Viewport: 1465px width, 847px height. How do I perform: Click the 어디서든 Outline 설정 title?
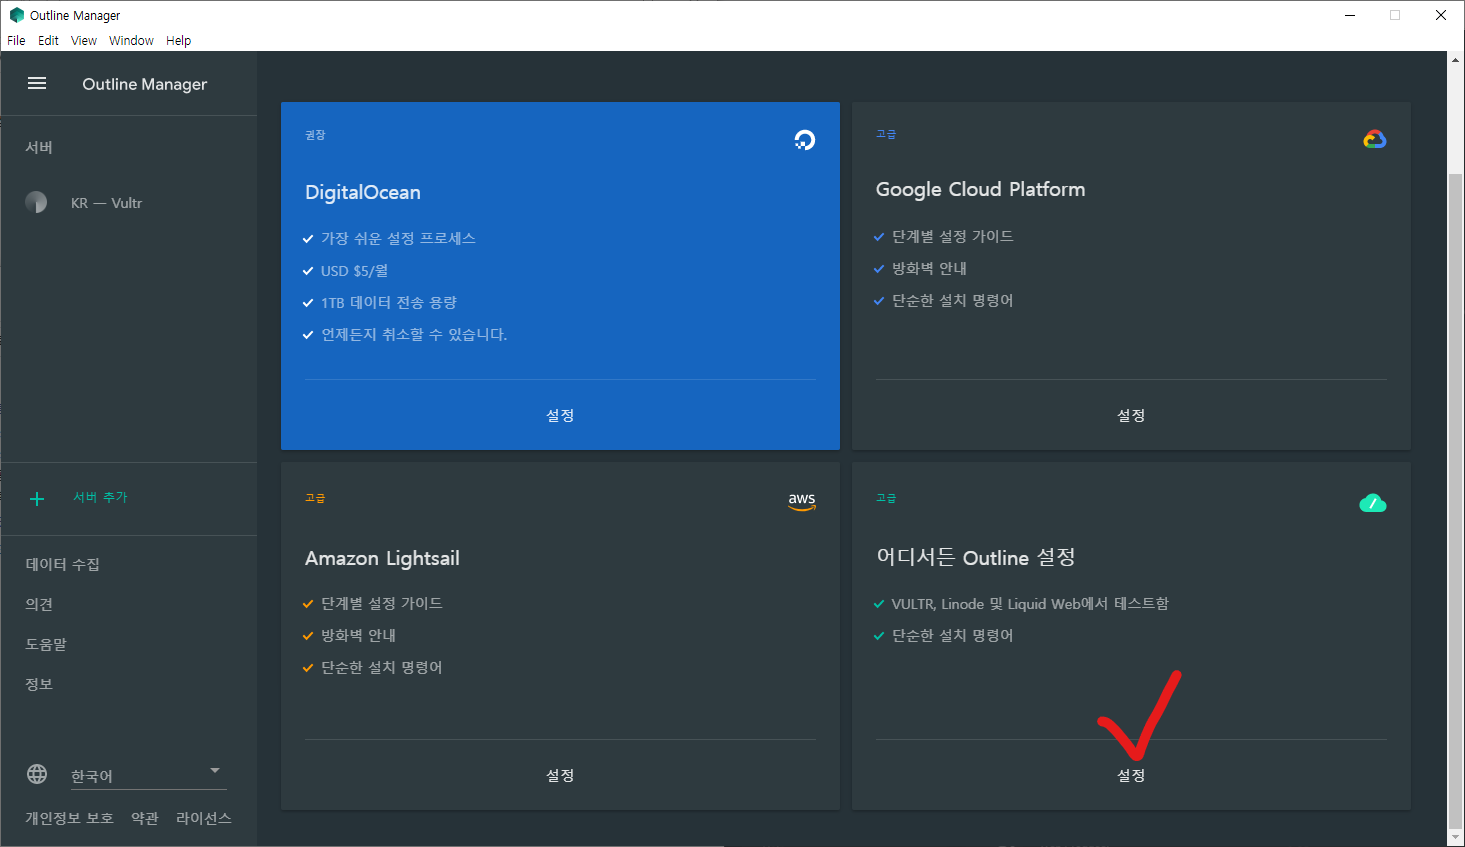point(976,557)
